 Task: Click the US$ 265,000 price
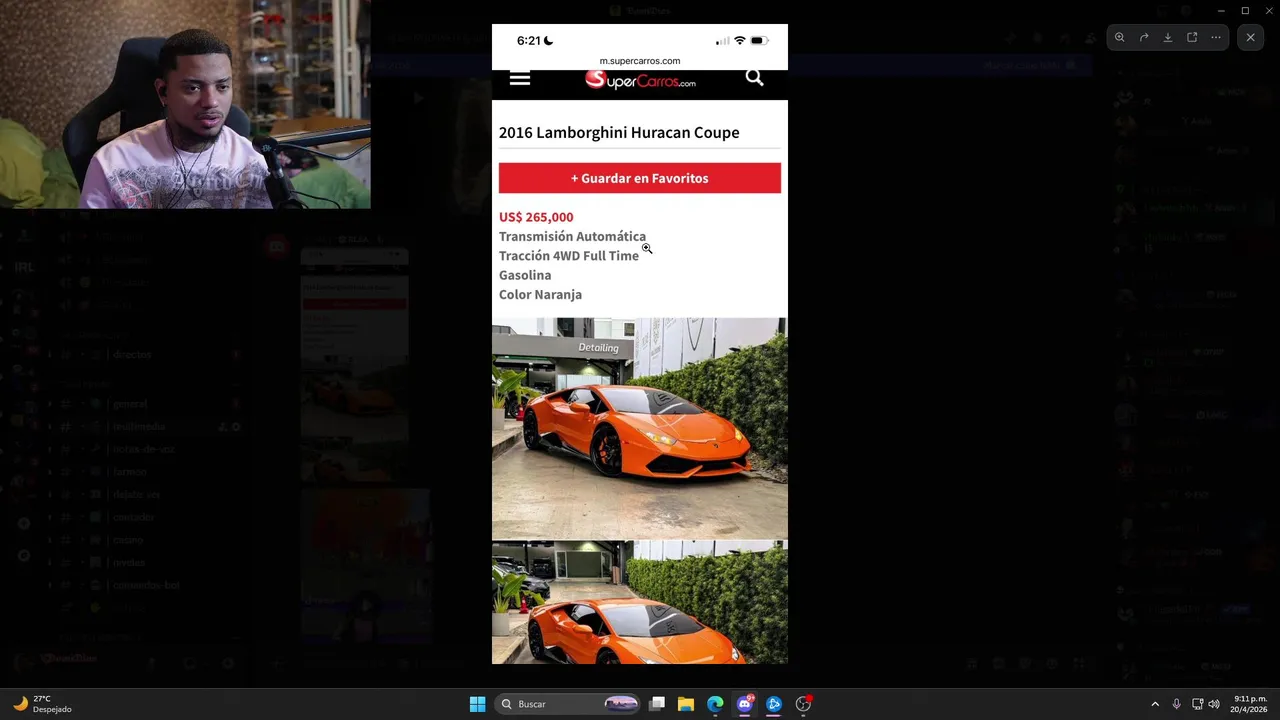536,217
